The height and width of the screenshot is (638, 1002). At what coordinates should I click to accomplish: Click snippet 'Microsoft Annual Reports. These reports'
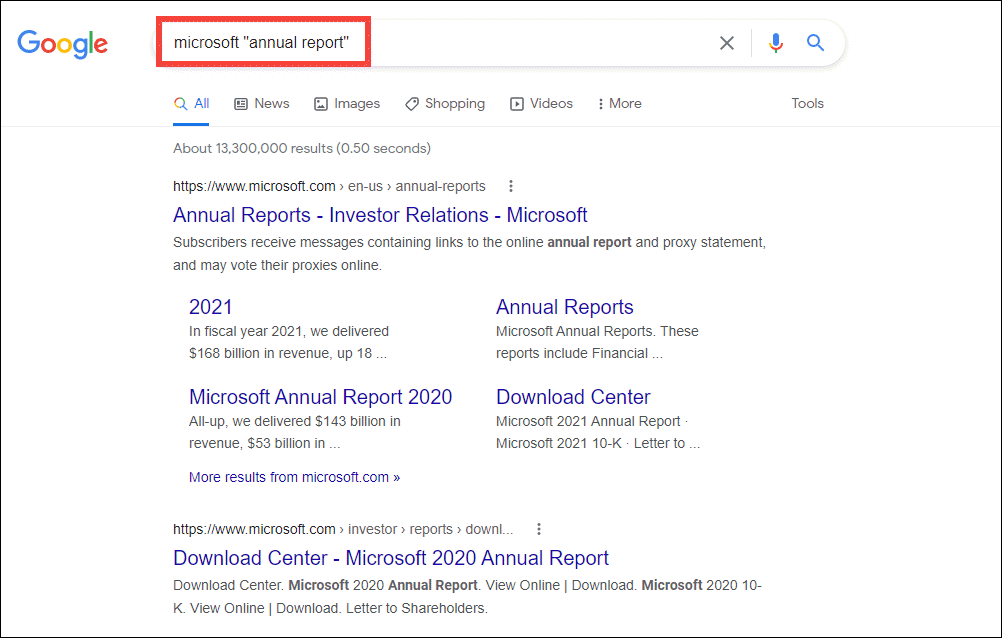coord(597,342)
